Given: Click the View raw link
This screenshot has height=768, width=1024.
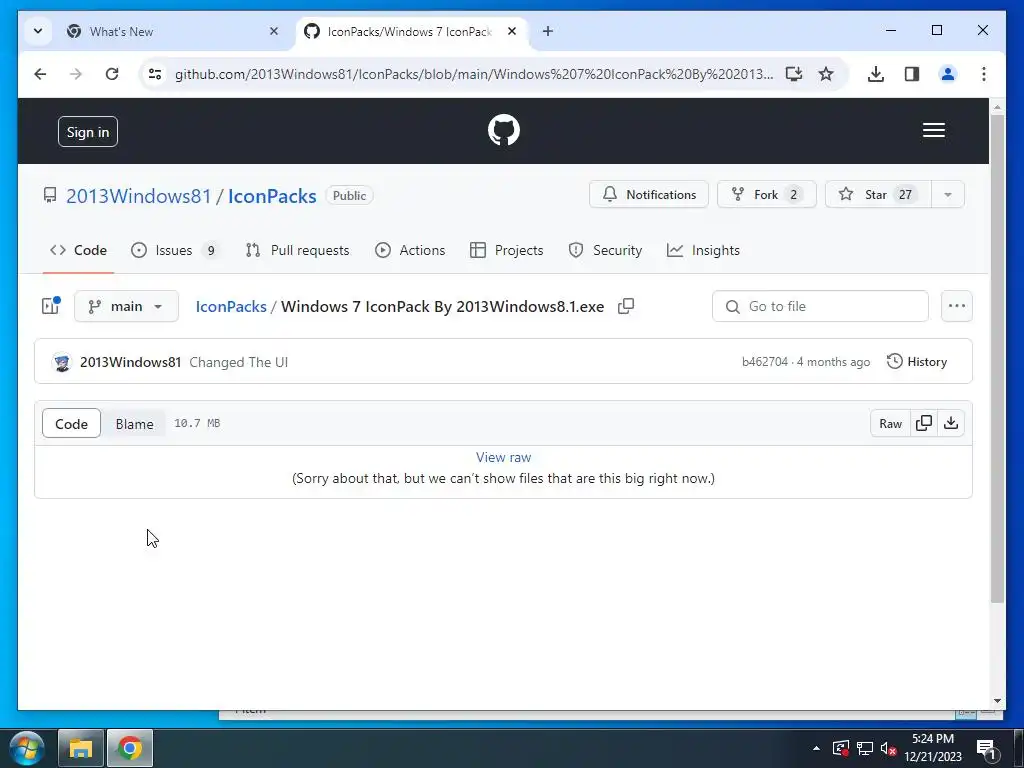Looking at the screenshot, I should [504, 457].
